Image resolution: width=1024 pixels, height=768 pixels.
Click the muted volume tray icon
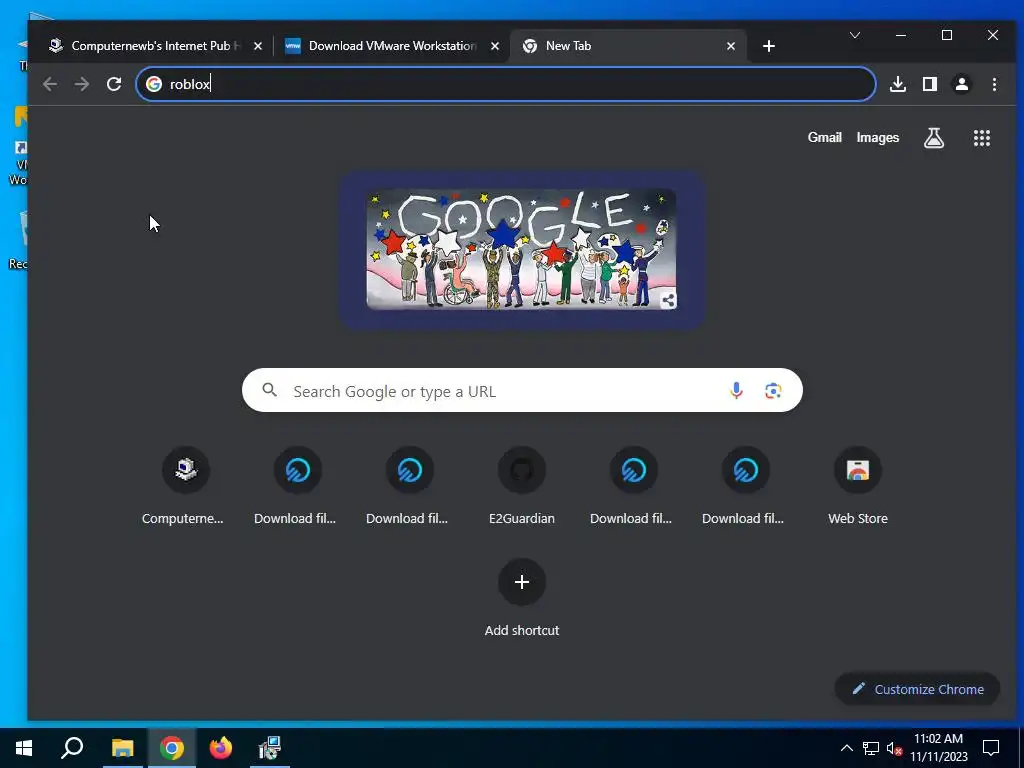[x=894, y=748]
